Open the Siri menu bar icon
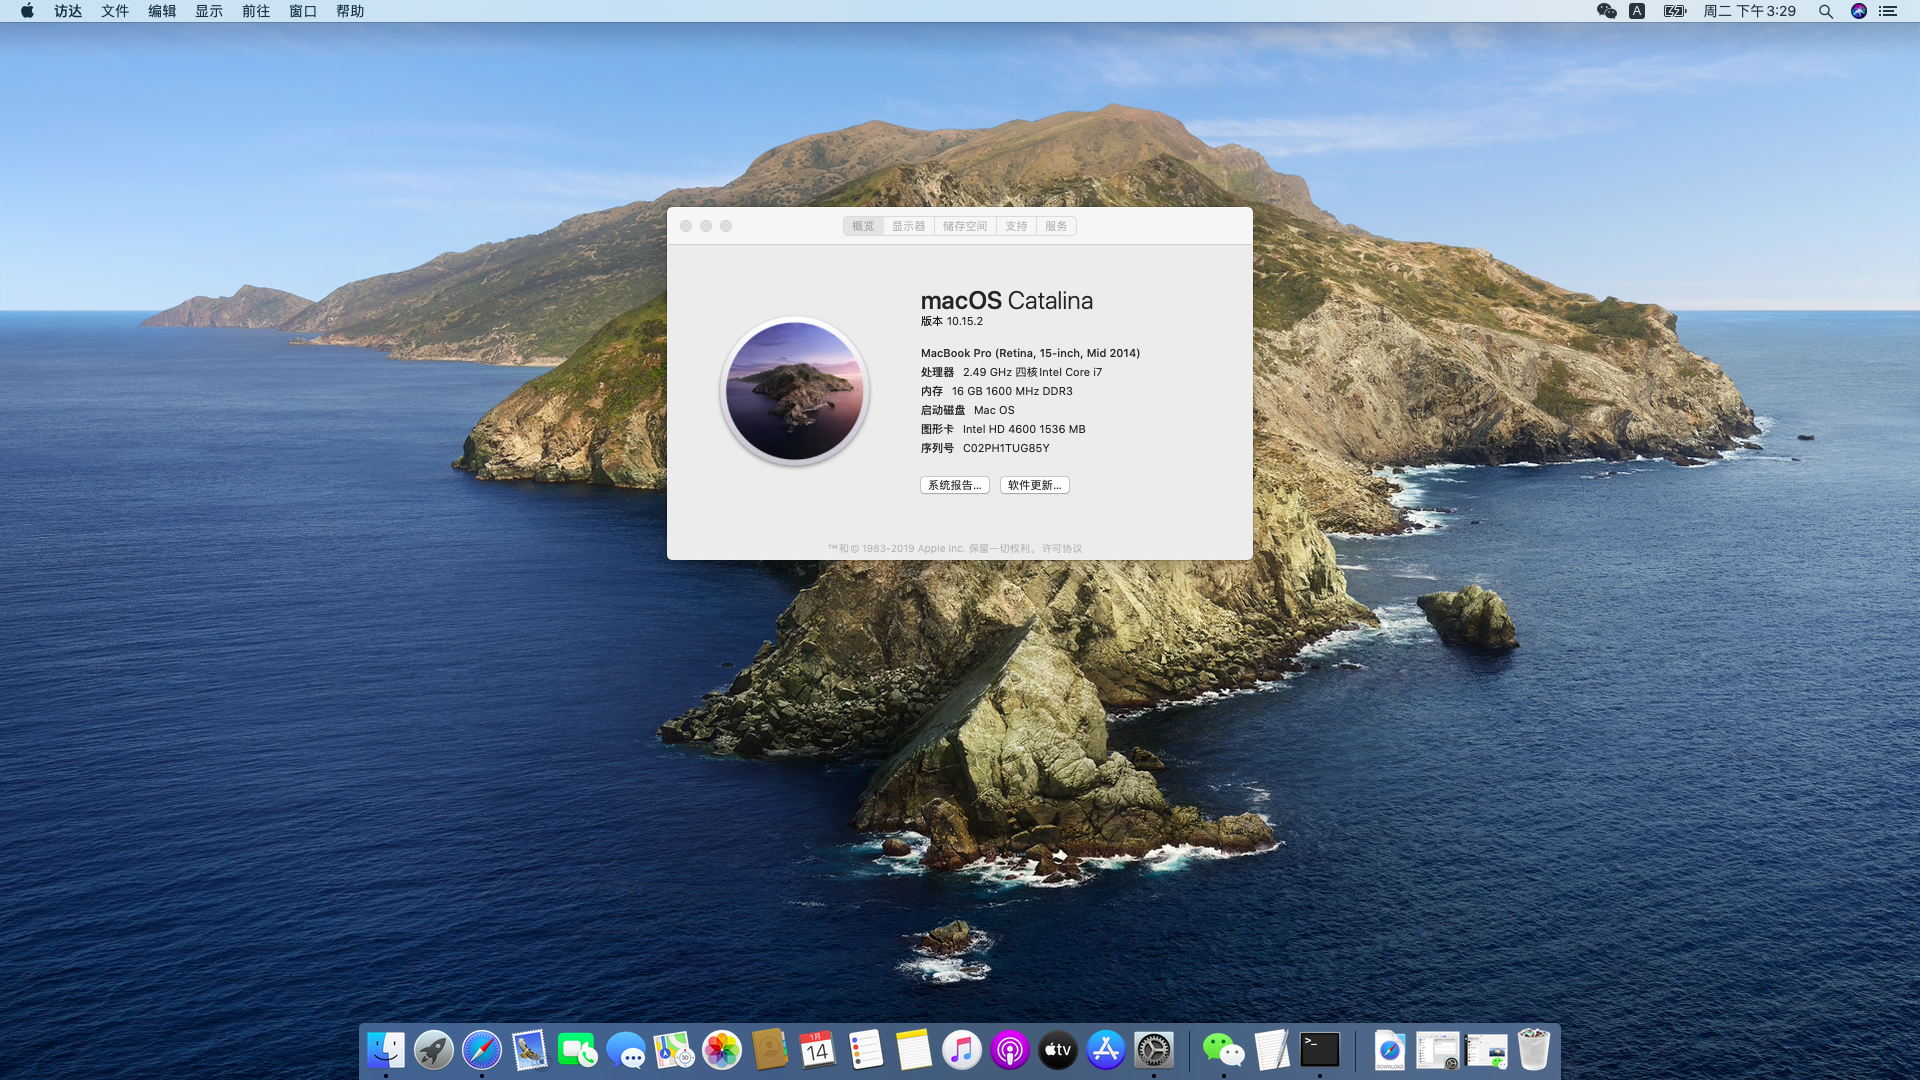The height and width of the screenshot is (1080, 1920). tap(1858, 11)
